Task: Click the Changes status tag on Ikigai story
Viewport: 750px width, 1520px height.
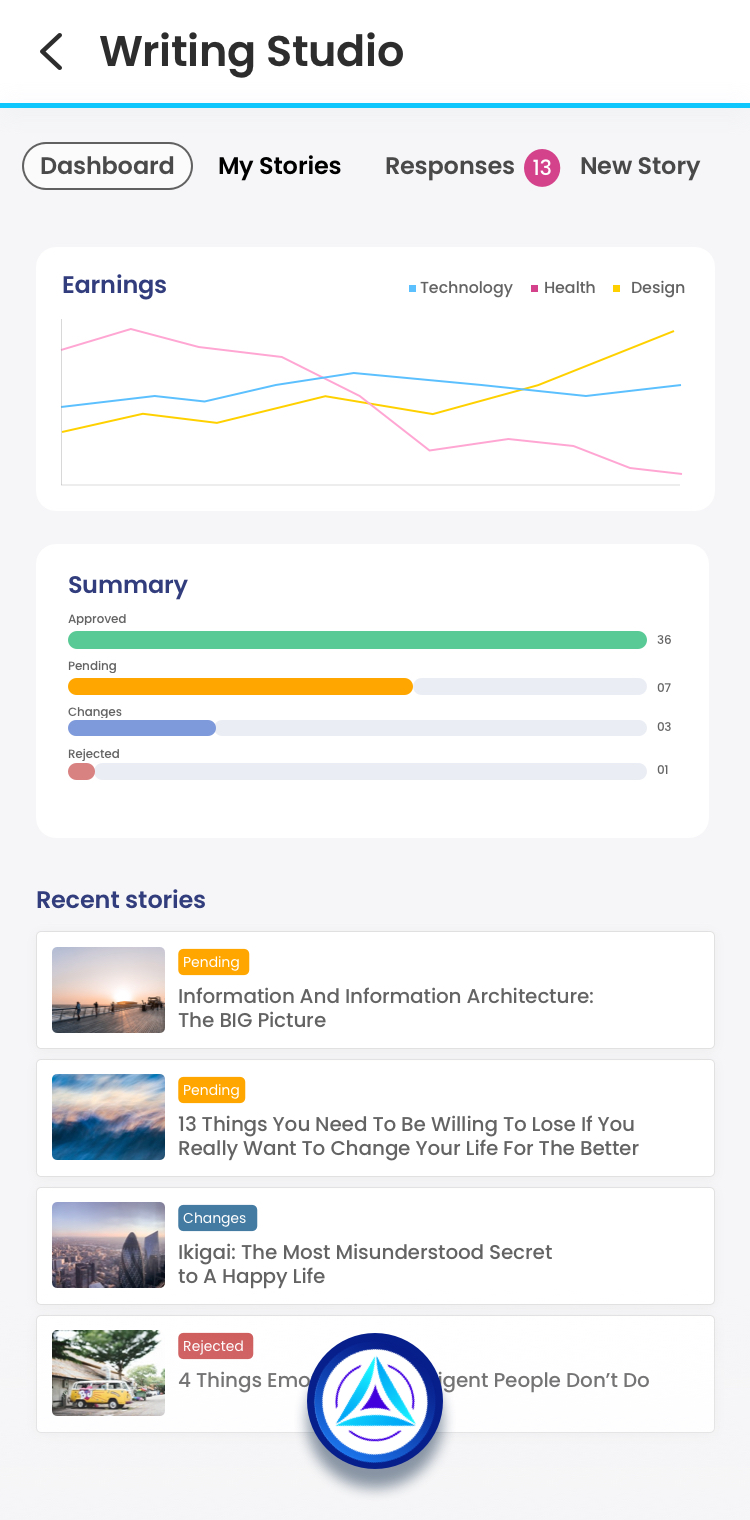Action: (x=218, y=1218)
